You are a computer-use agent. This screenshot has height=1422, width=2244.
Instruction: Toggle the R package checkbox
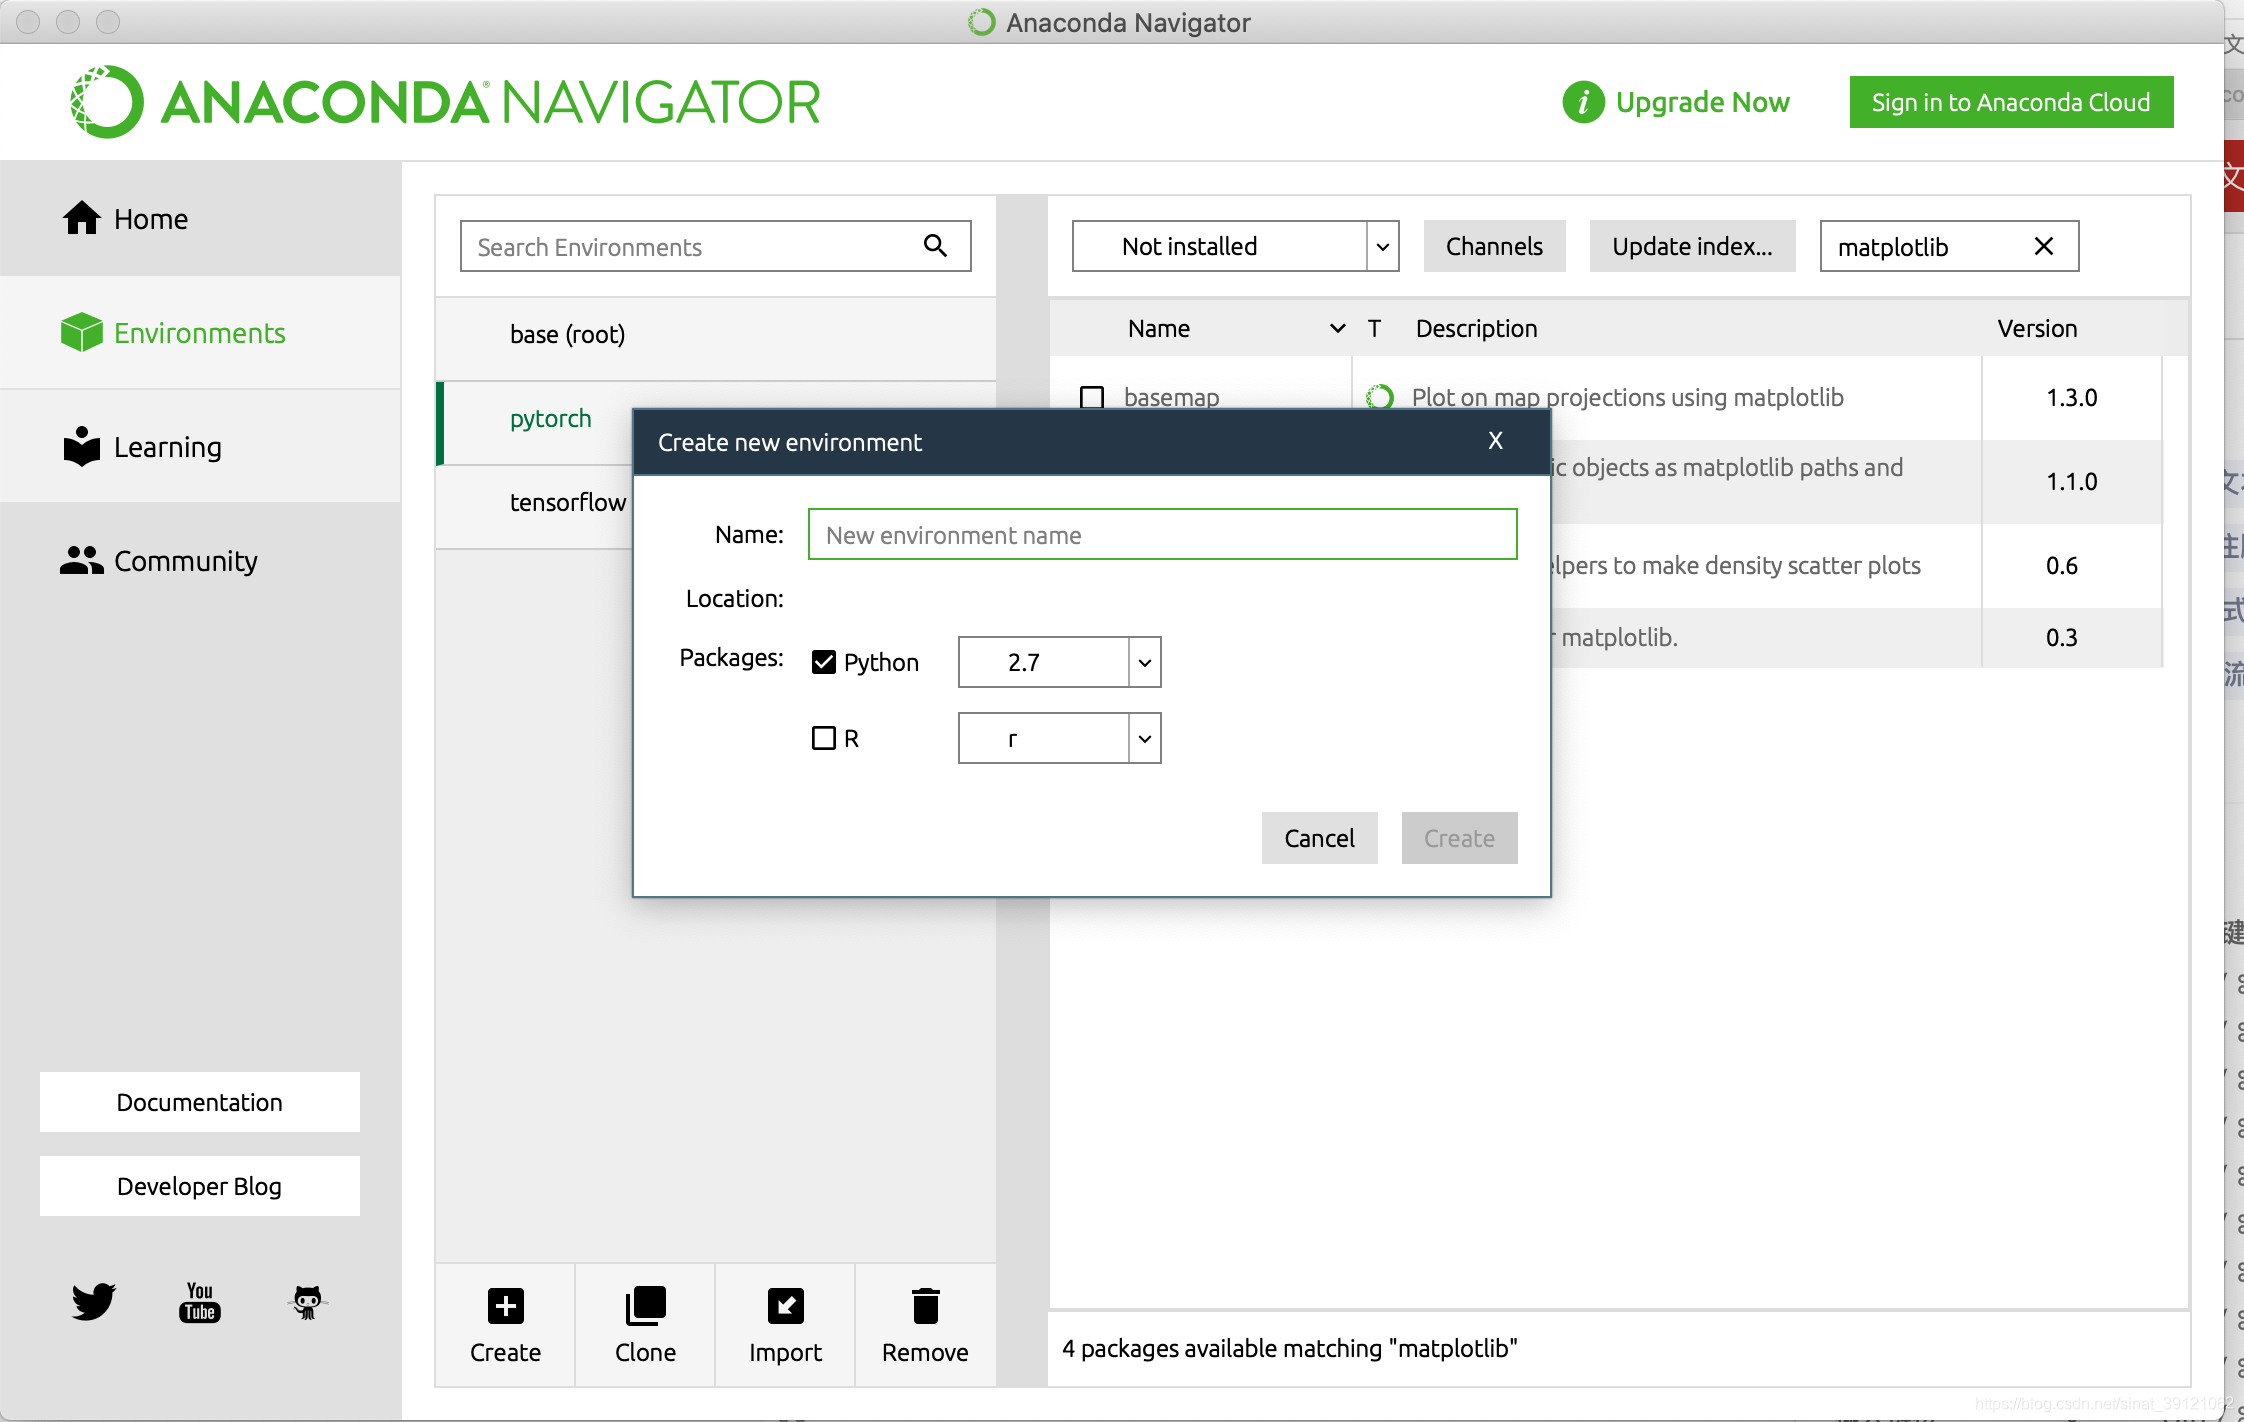[x=824, y=738]
